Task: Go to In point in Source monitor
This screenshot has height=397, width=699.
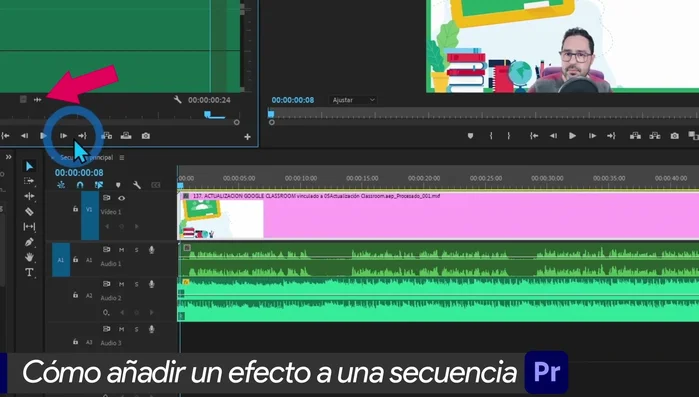Action: [5, 136]
